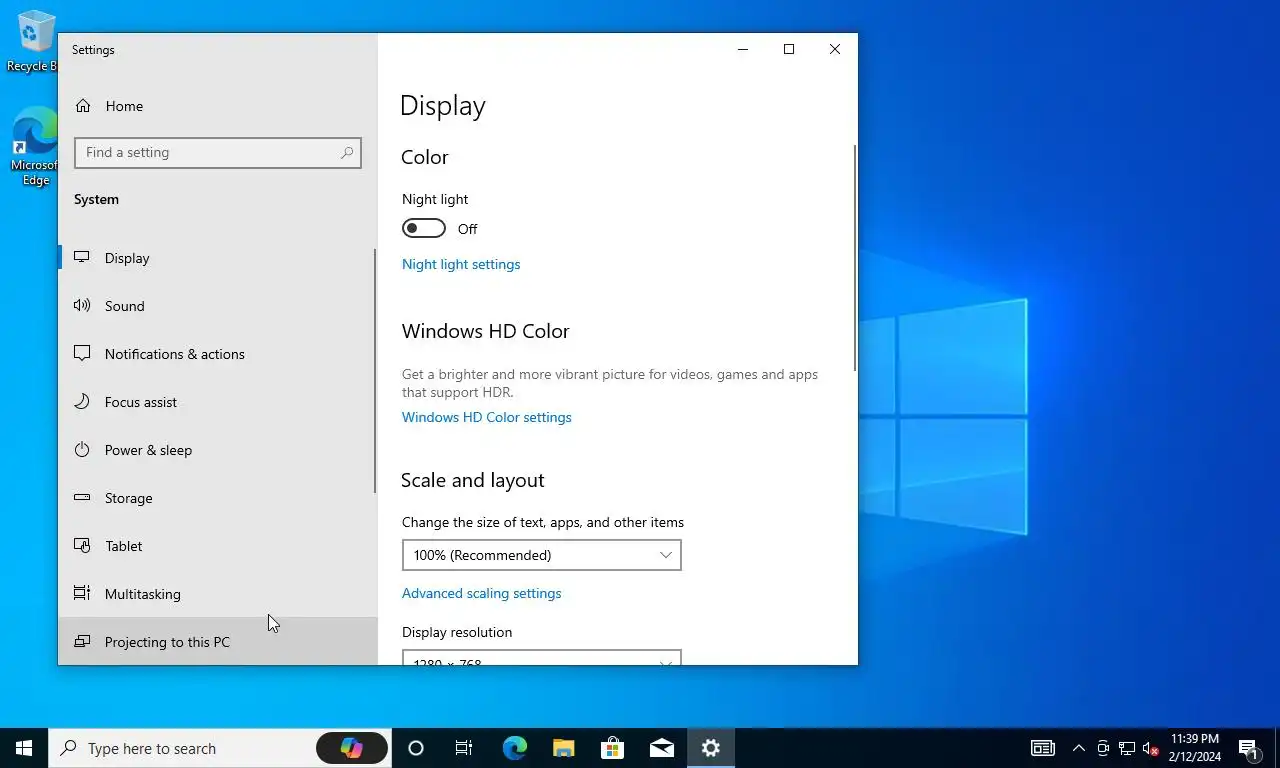This screenshot has width=1280, height=768.
Task: Open Notifications & actions settings page
Action: [x=216, y=354]
